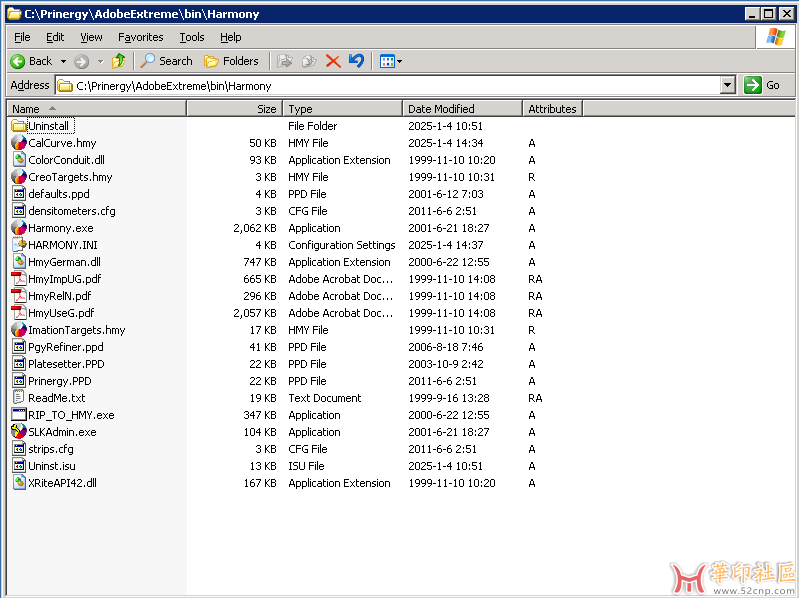
Task: Toggle the Folders pane button
Action: pos(231,61)
